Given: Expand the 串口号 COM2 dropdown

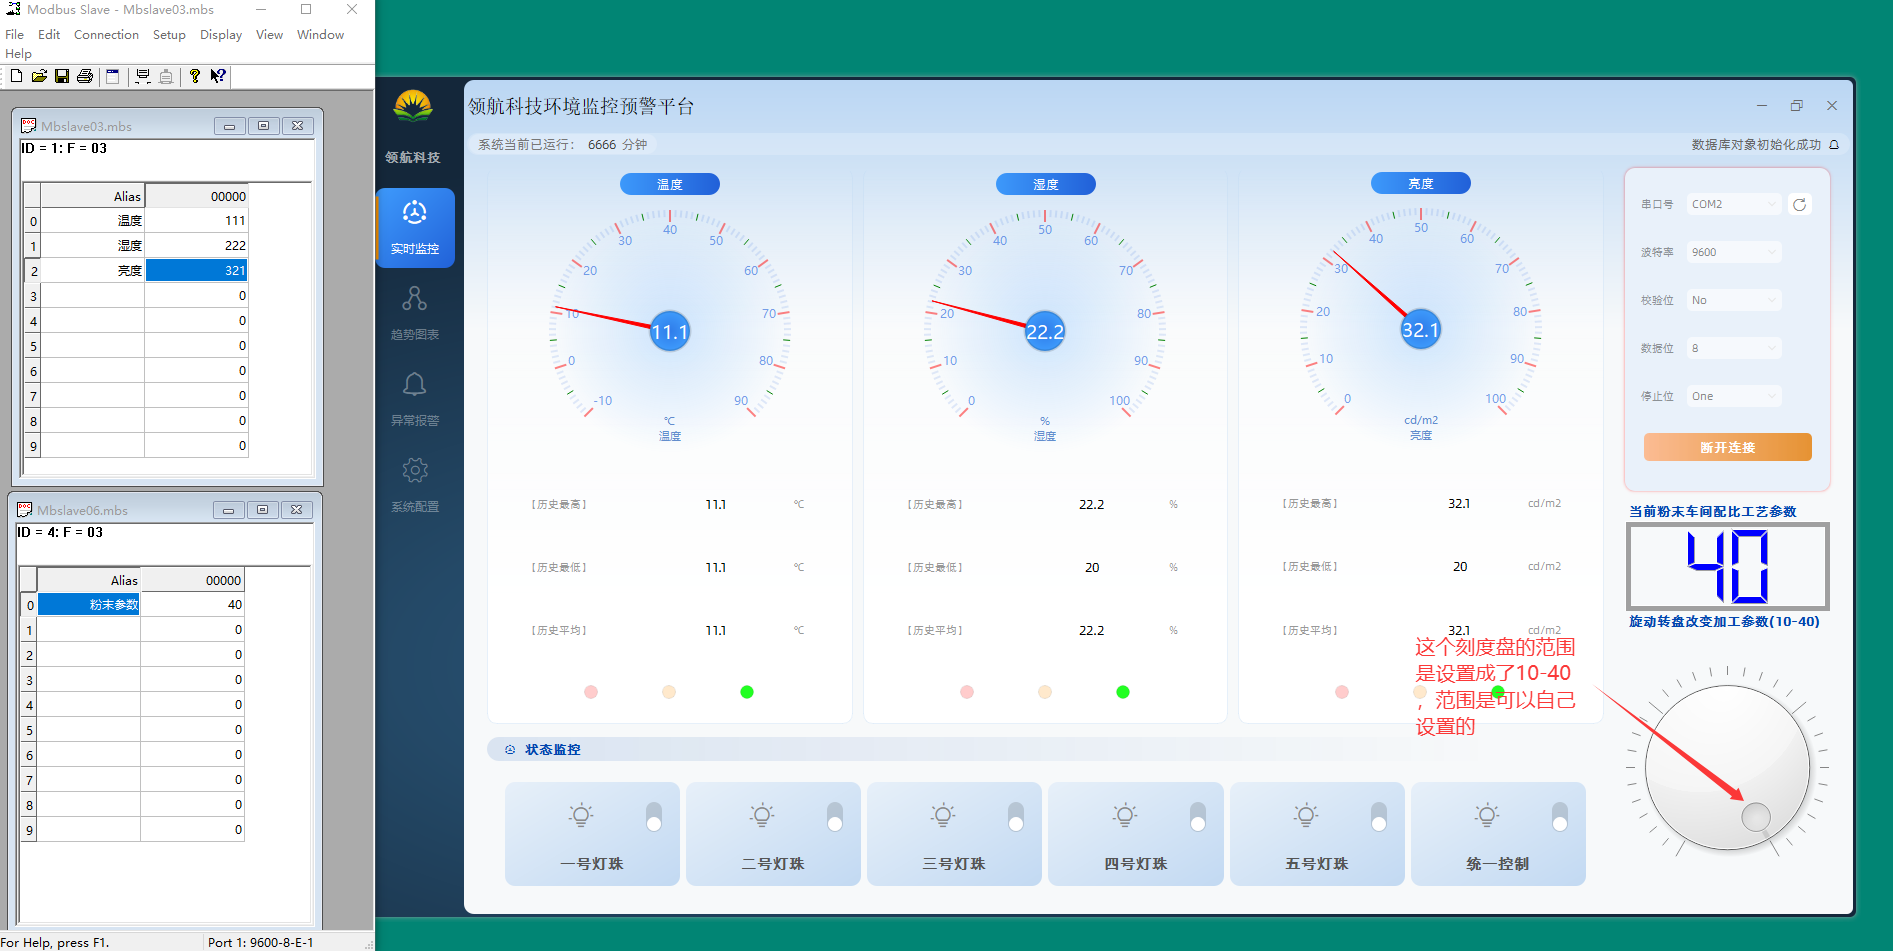Looking at the screenshot, I should coord(1734,204).
